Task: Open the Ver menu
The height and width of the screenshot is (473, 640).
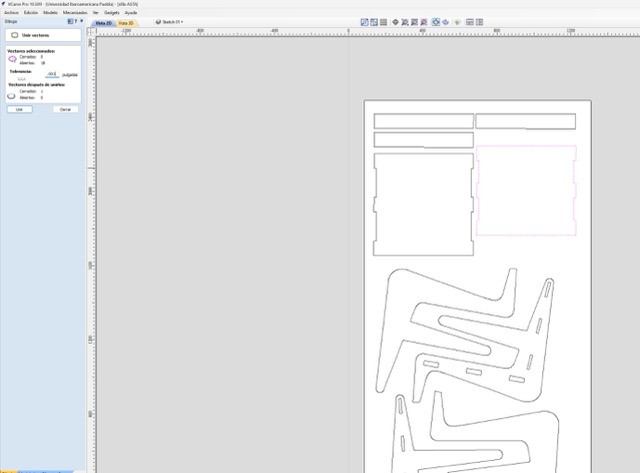Action: click(95, 13)
